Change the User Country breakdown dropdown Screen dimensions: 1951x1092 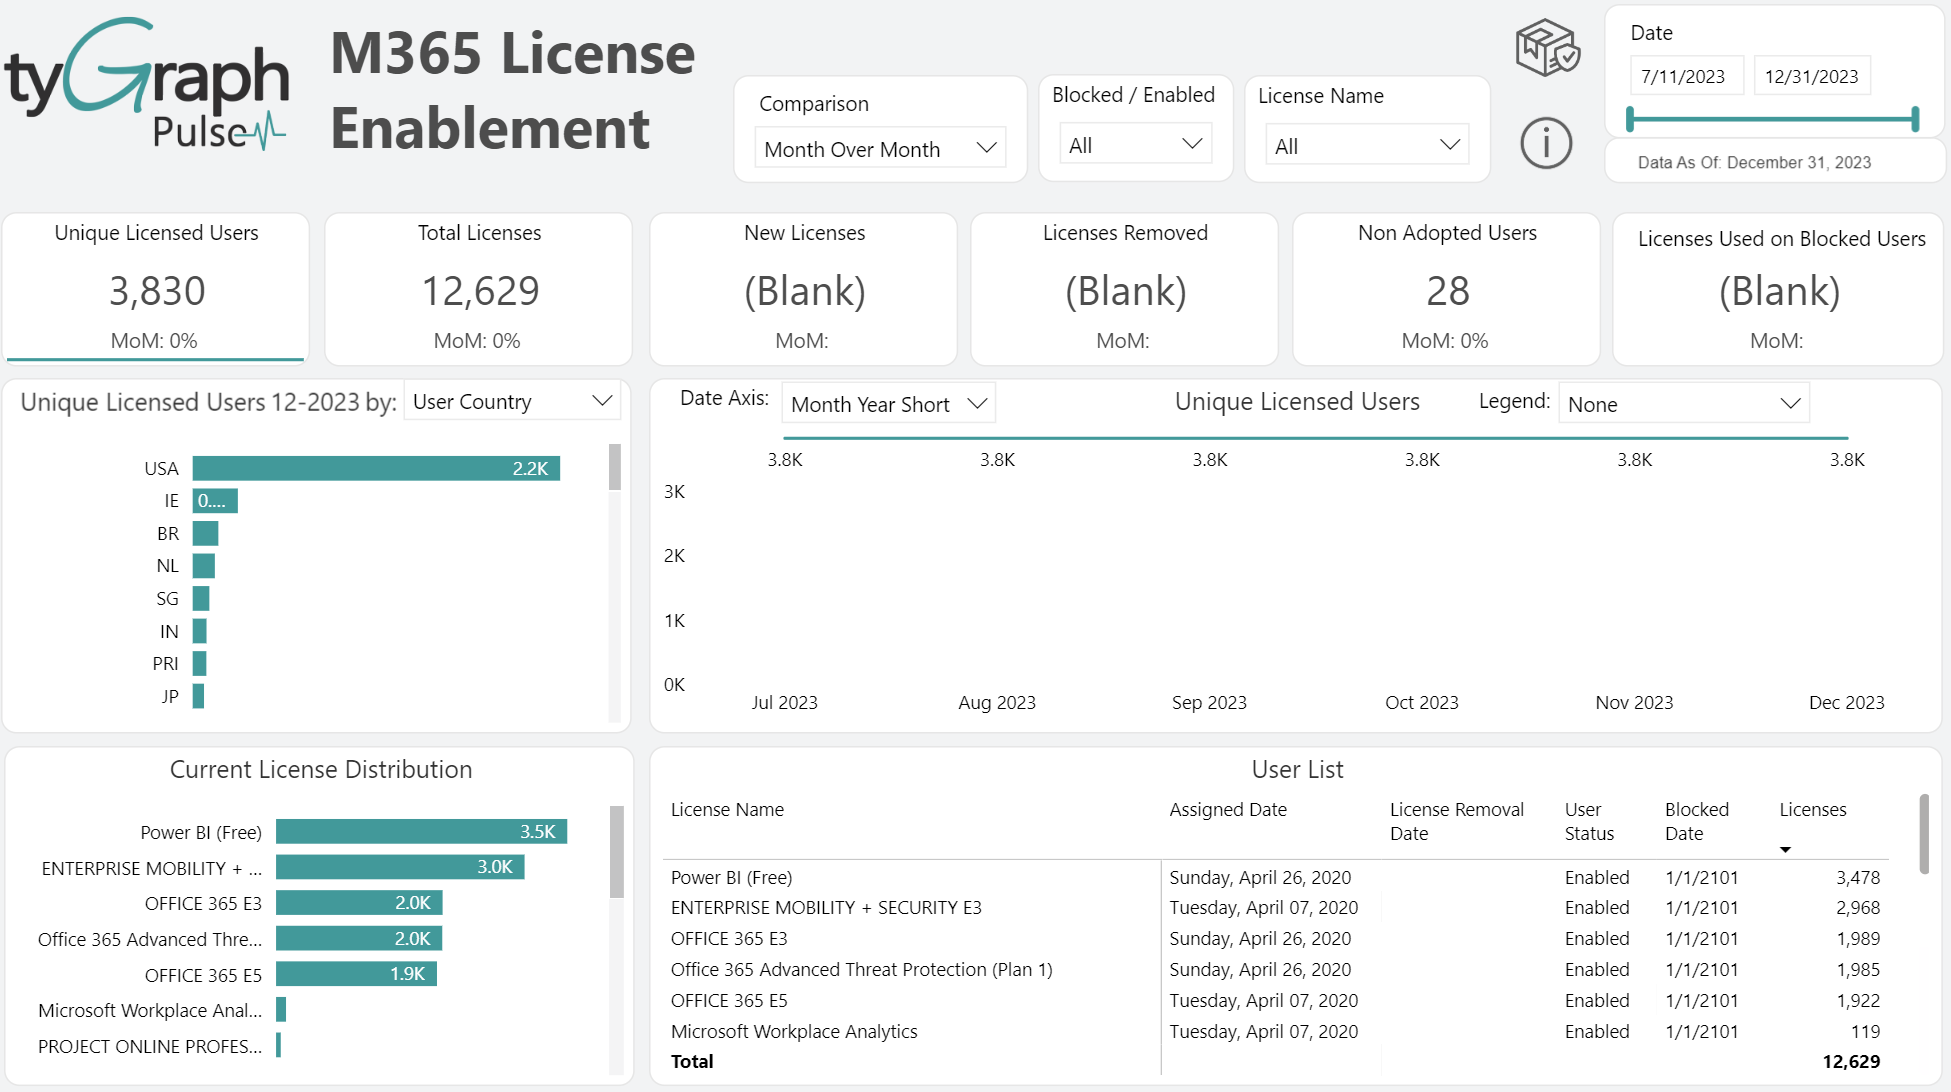pyautogui.click(x=512, y=401)
